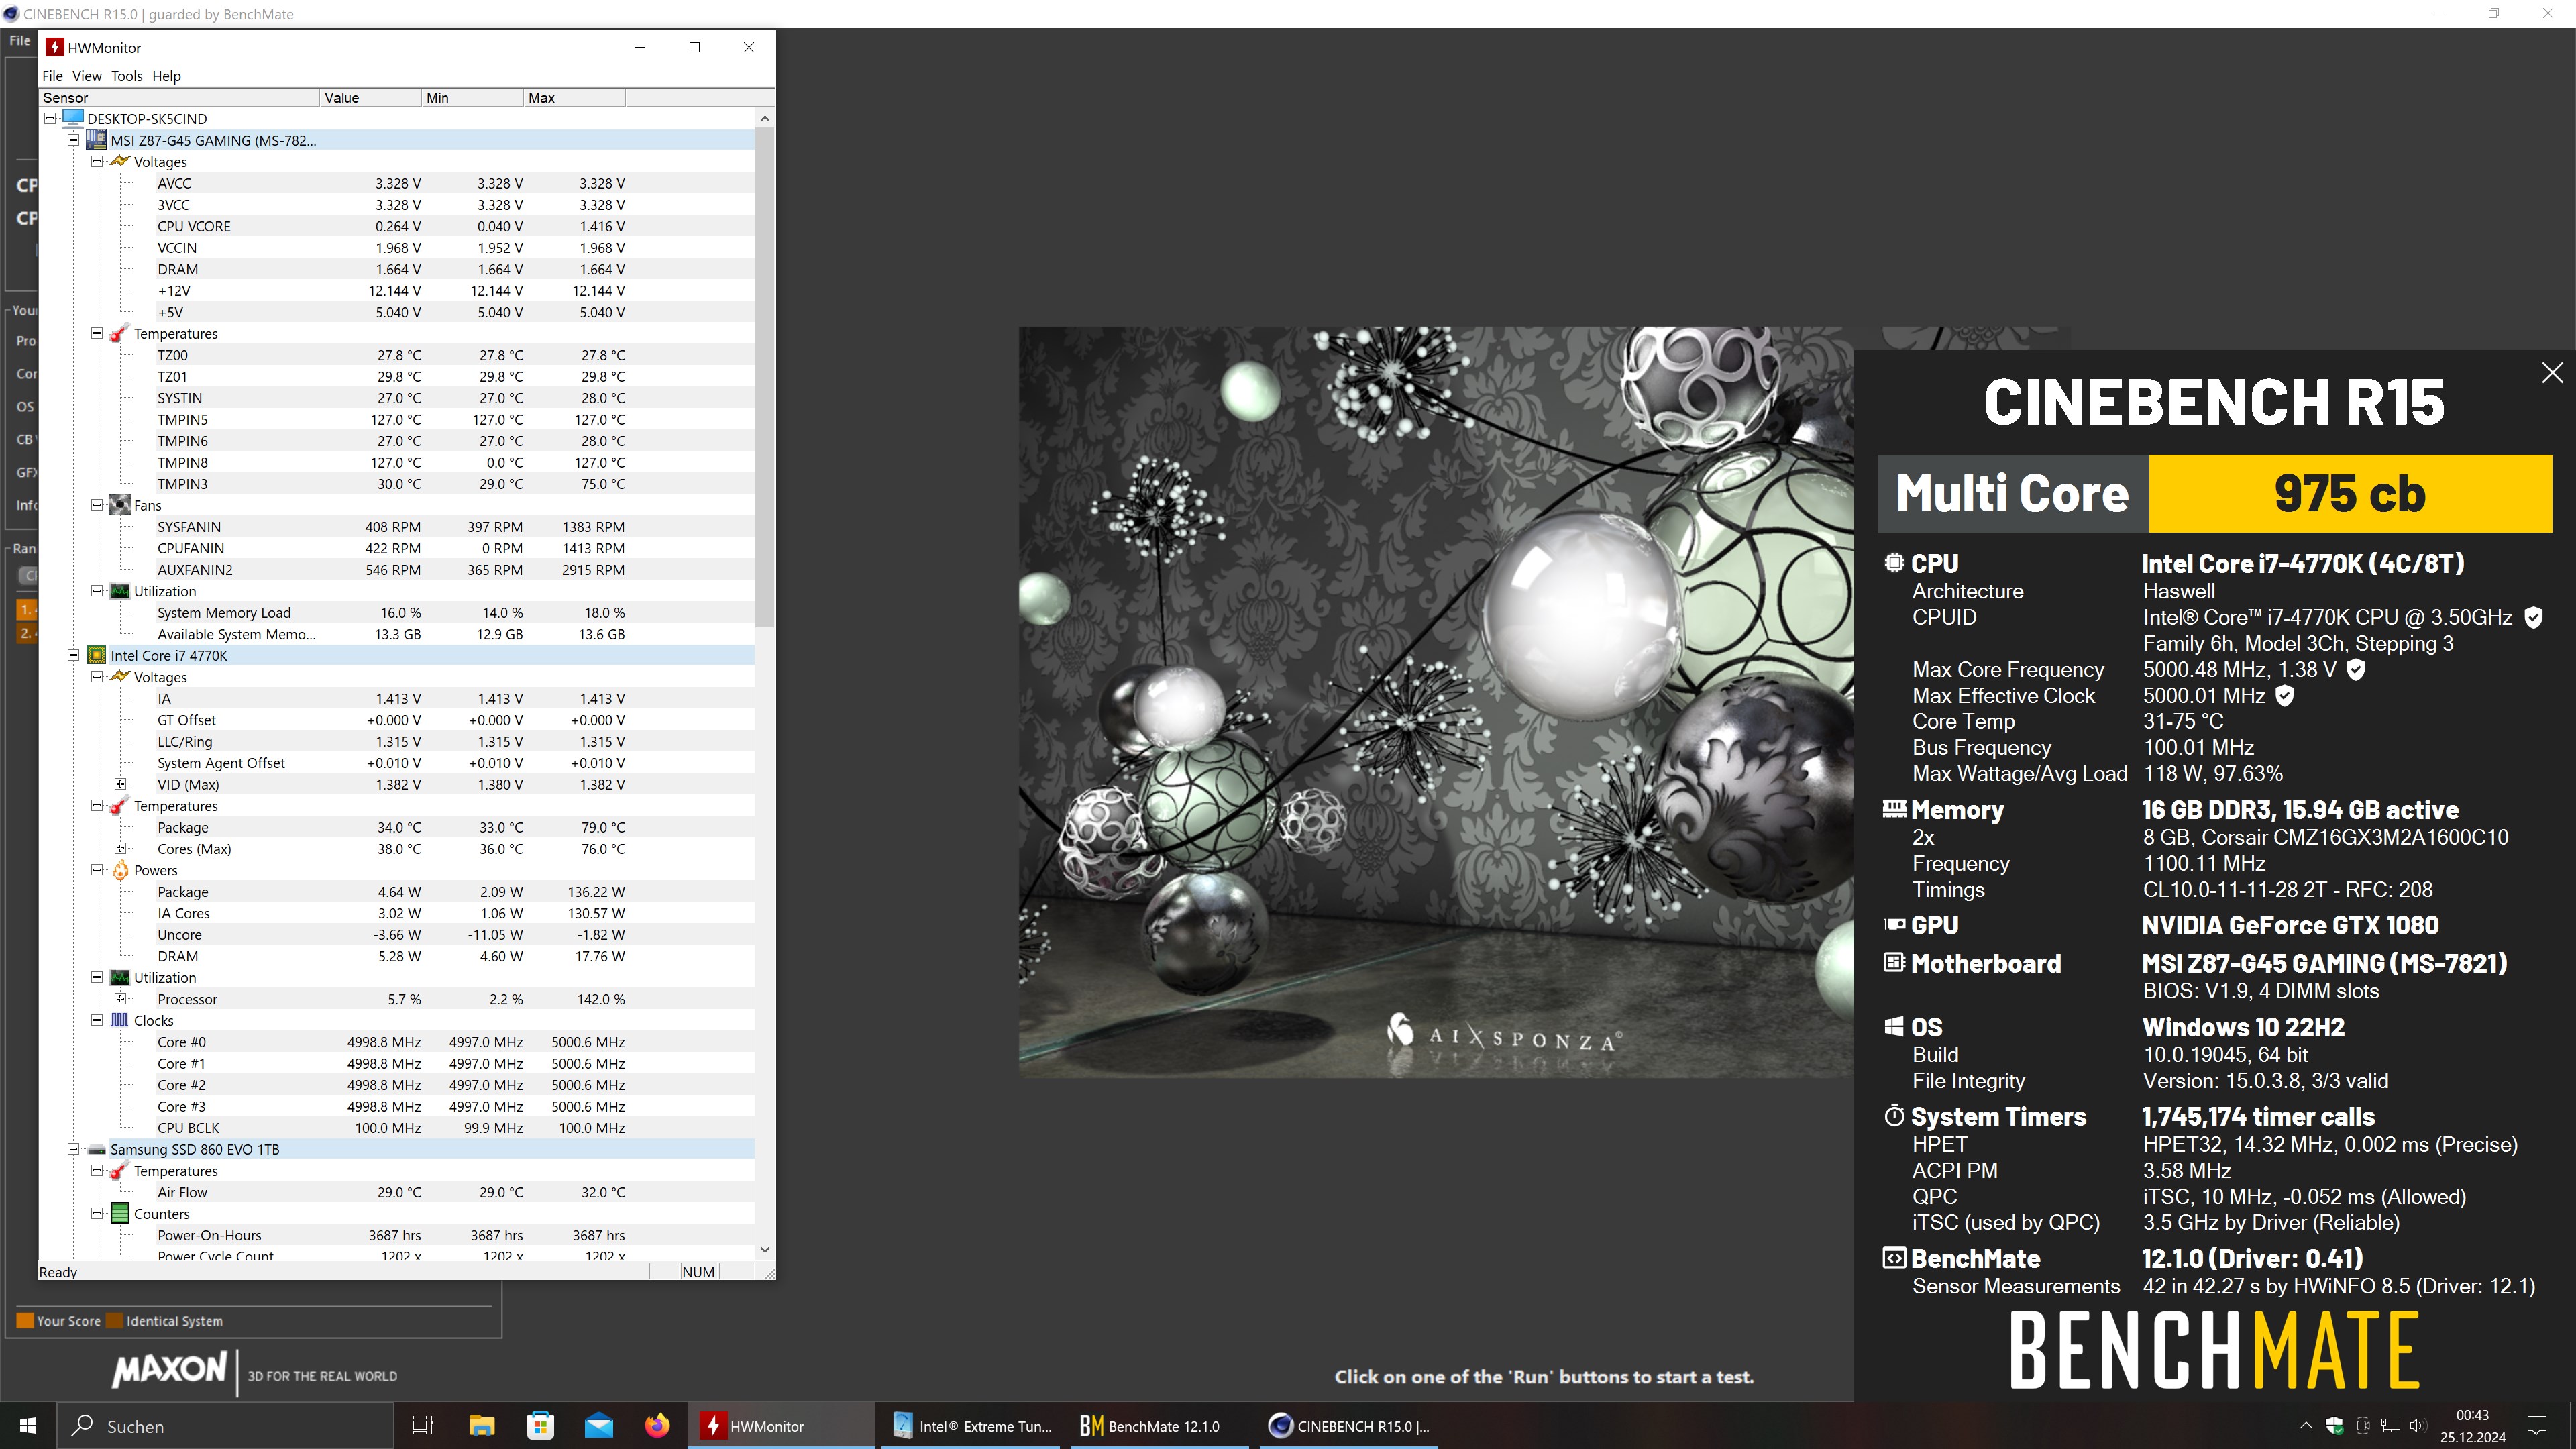The image size is (2576, 1449).
Task: Expand the VID (Max) row
Action: point(120,784)
